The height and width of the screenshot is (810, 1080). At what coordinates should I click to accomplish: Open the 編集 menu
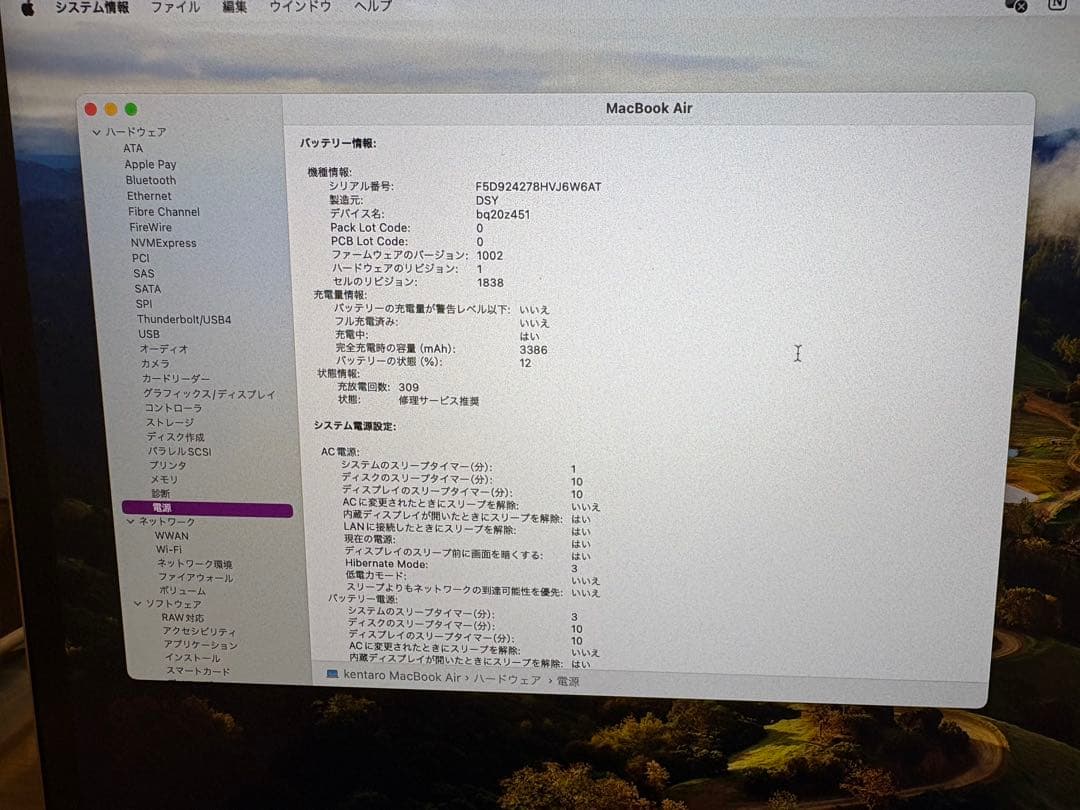(235, 8)
